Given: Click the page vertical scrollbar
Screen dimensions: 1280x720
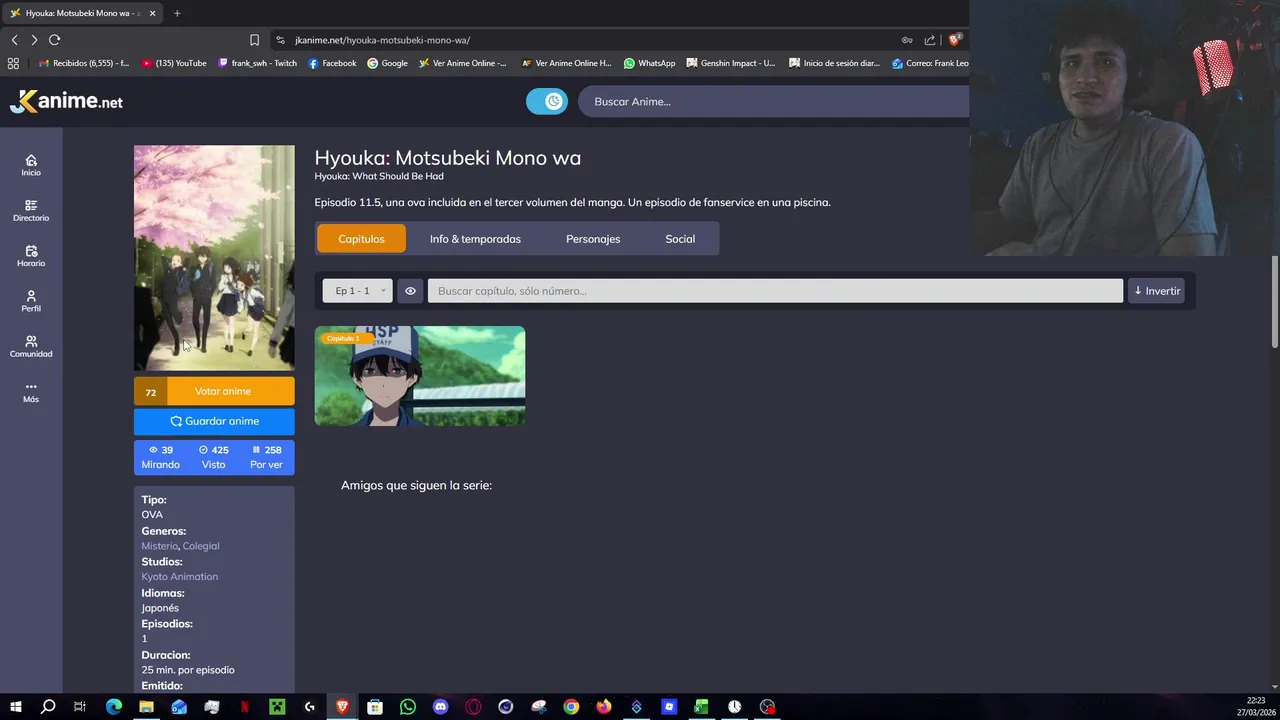Looking at the screenshot, I should (1274, 302).
